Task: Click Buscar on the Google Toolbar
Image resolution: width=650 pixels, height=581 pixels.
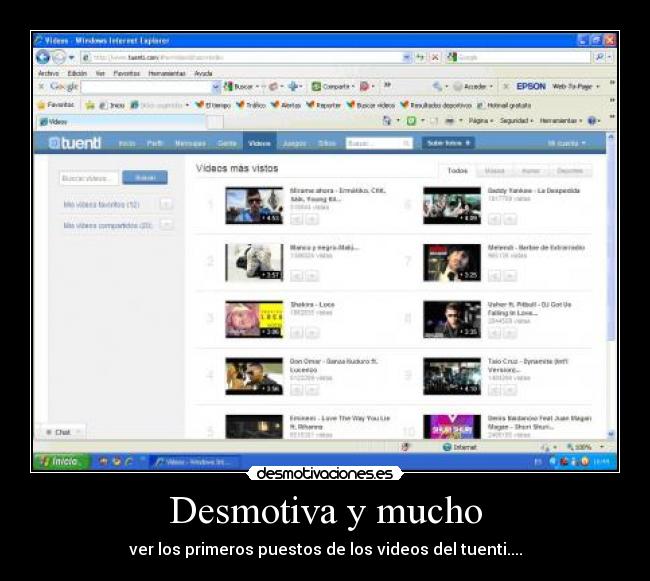Action: pos(241,87)
